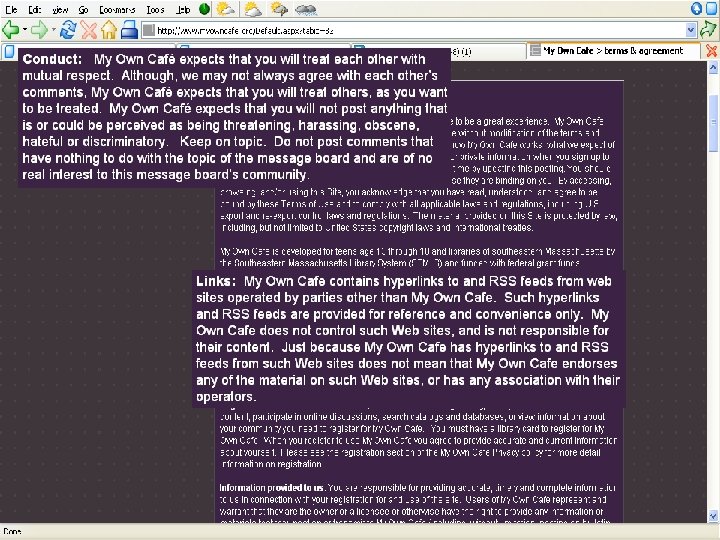Click the first sunny weather forecast icon
720x540 pixels.
[225, 9]
